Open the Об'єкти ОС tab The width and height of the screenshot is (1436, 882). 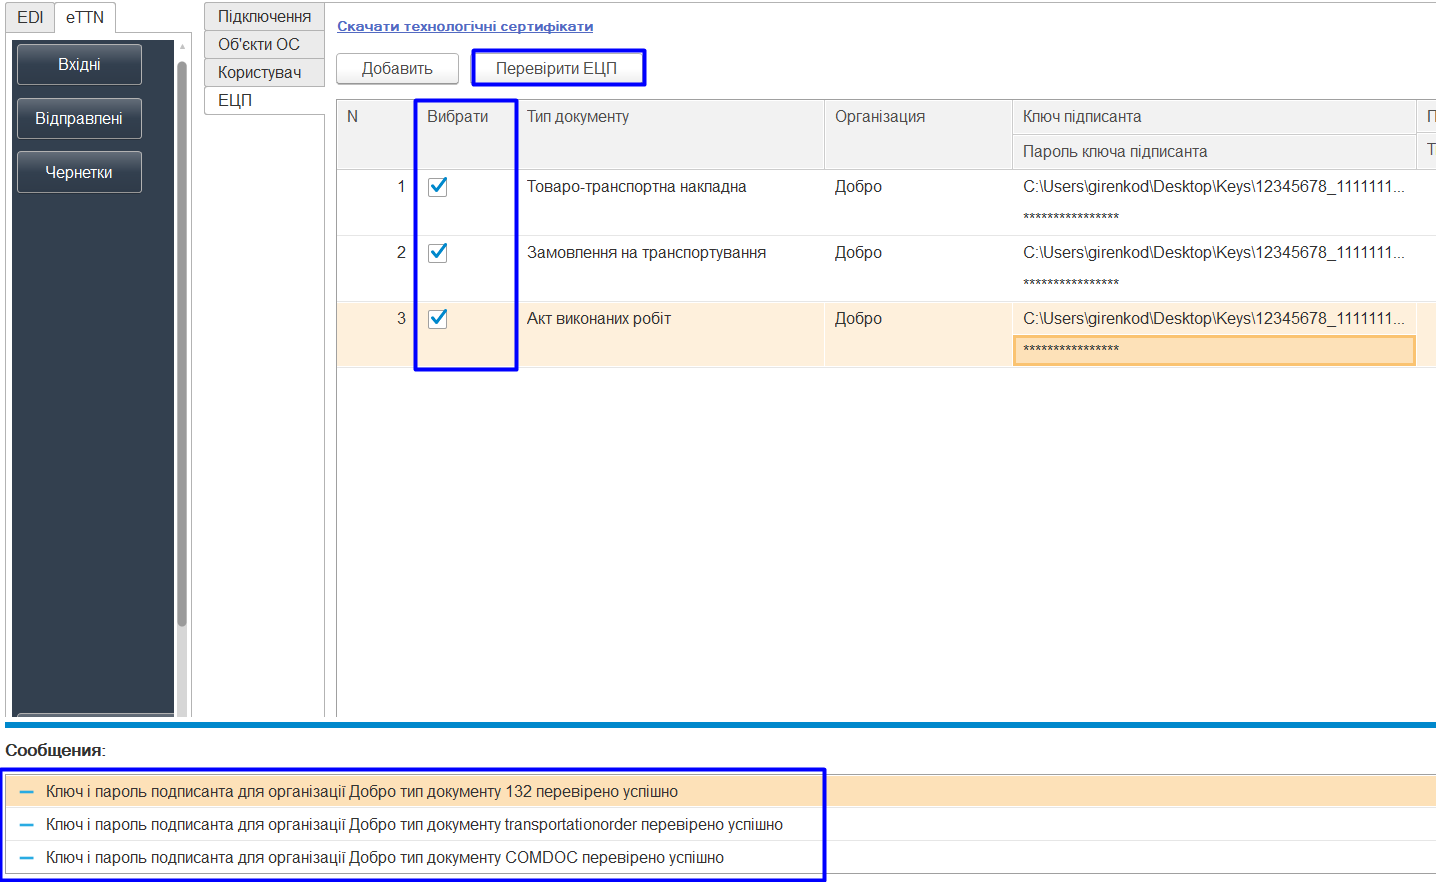[x=264, y=44]
